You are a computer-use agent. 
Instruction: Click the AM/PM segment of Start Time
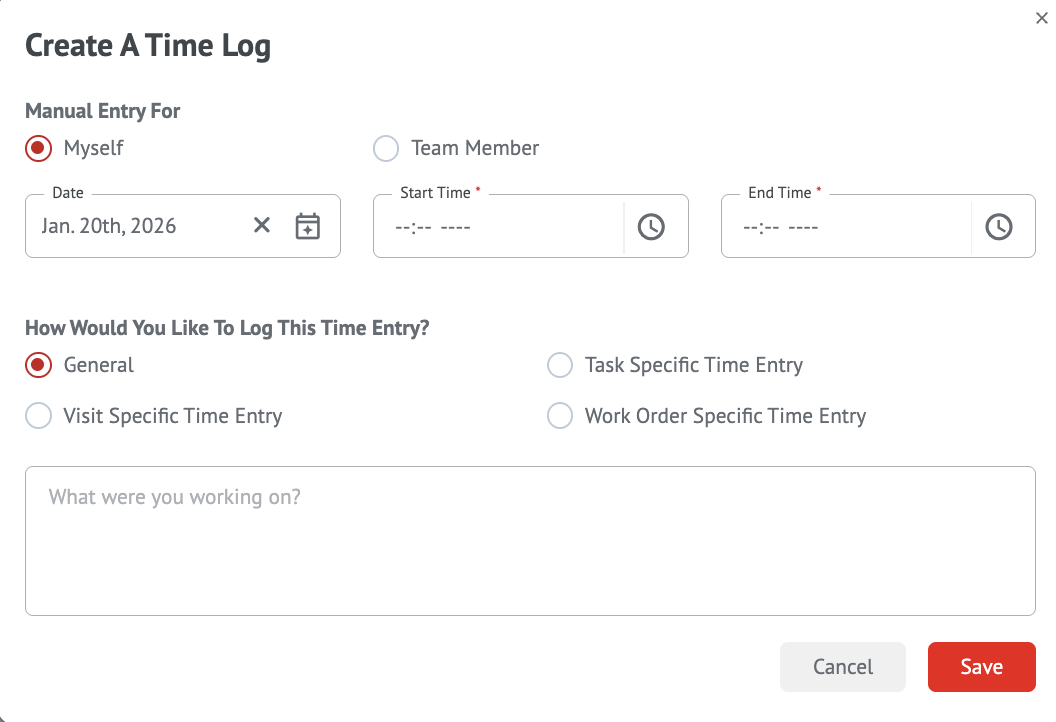coord(455,227)
